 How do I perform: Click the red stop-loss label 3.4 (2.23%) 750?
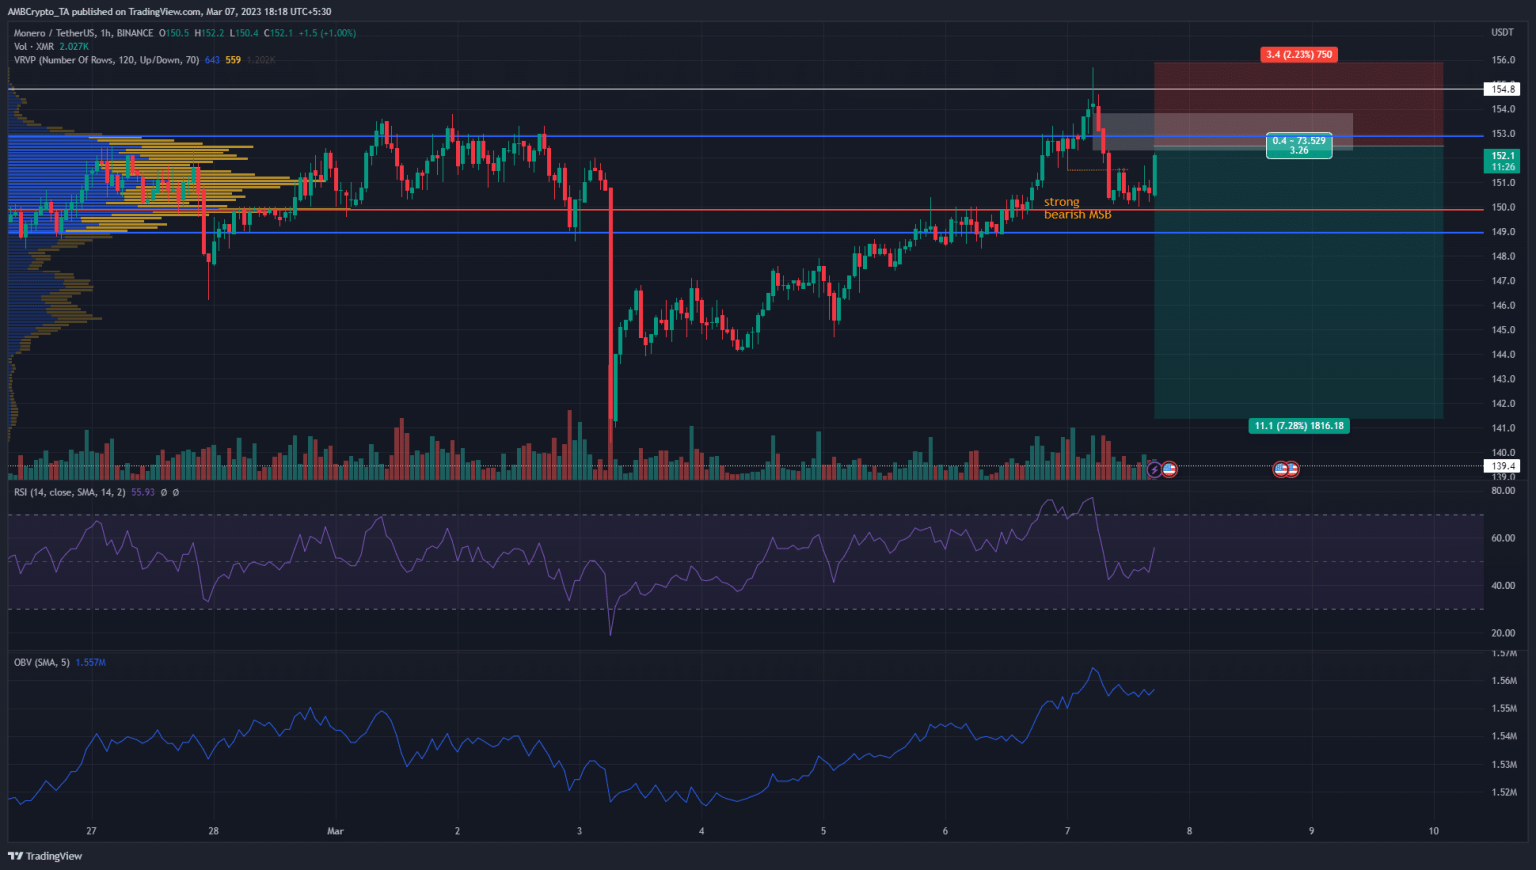tap(1298, 55)
